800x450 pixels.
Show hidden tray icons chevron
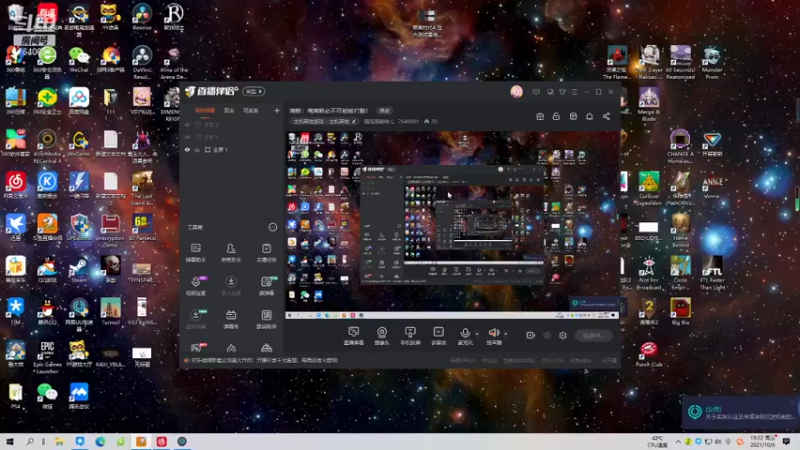coord(678,442)
